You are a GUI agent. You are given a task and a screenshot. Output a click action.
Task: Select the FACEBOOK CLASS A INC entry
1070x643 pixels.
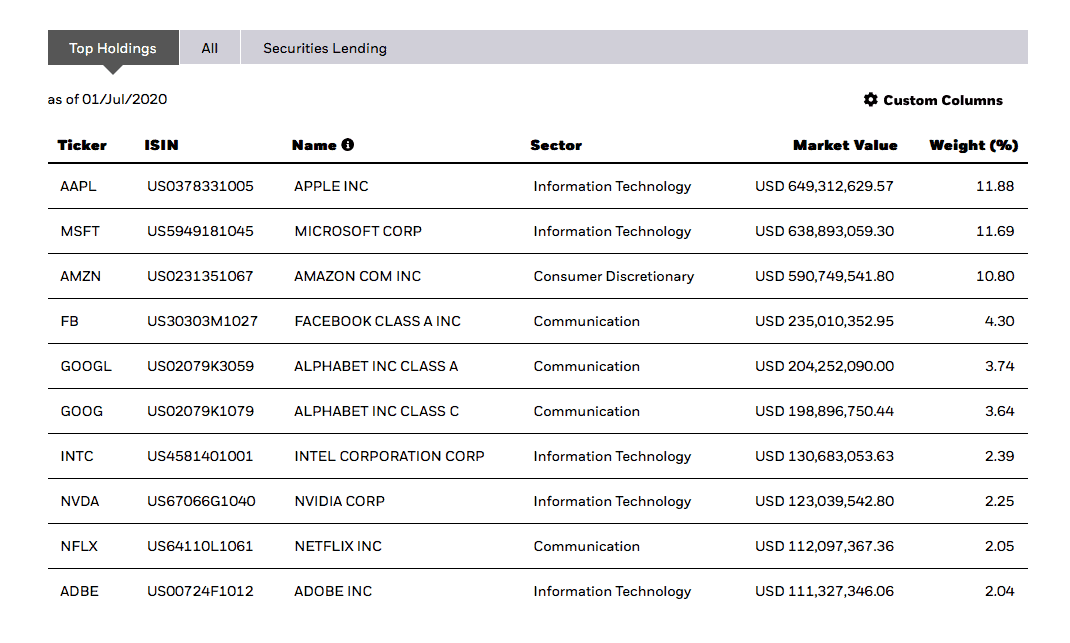click(377, 321)
